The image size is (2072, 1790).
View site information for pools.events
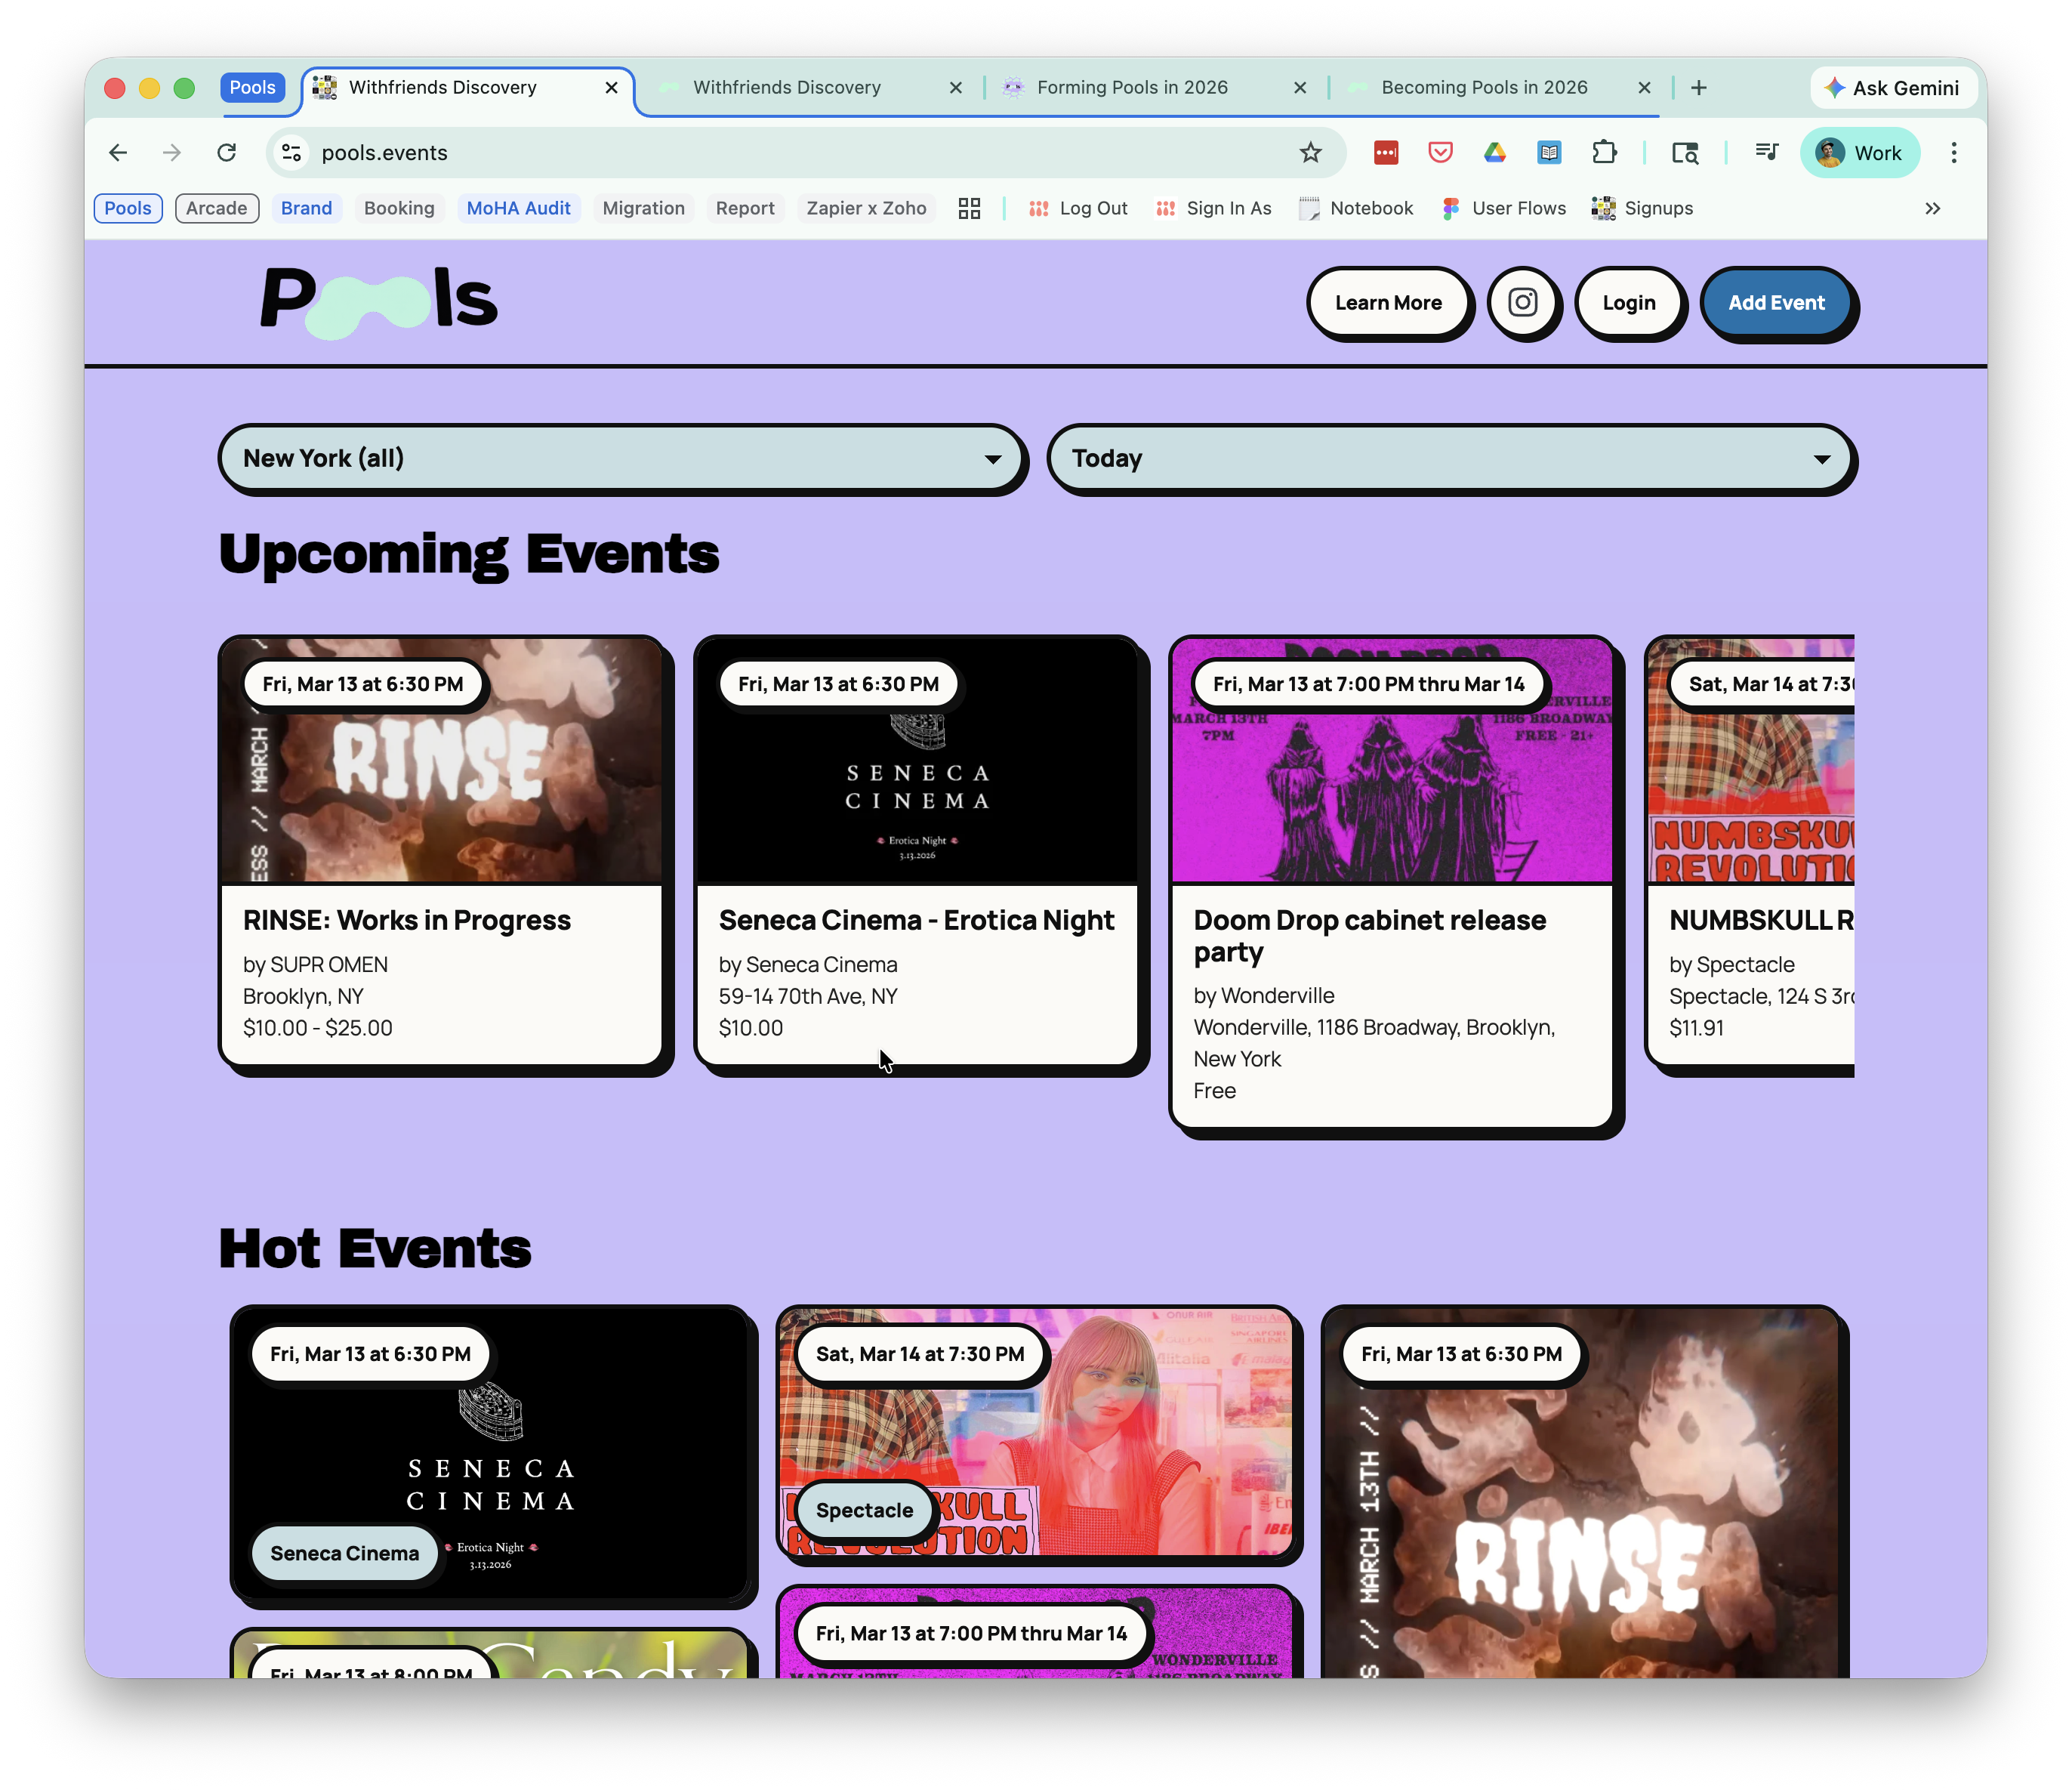point(291,152)
